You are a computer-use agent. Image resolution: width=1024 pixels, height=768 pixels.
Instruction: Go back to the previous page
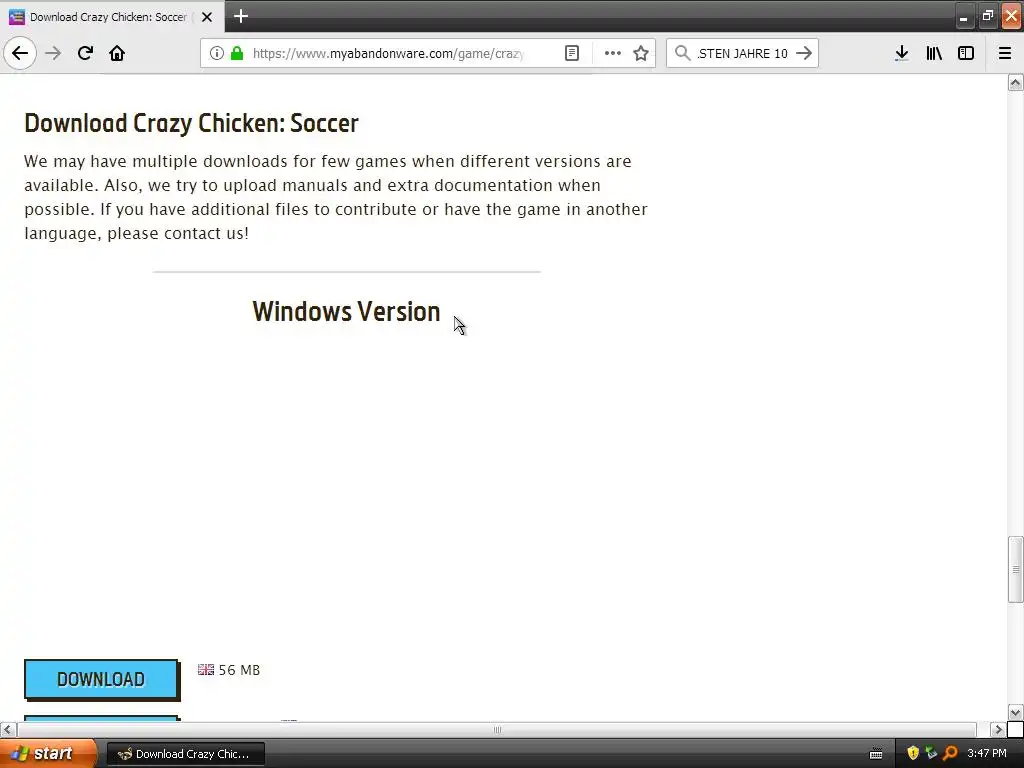click(20, 53)
